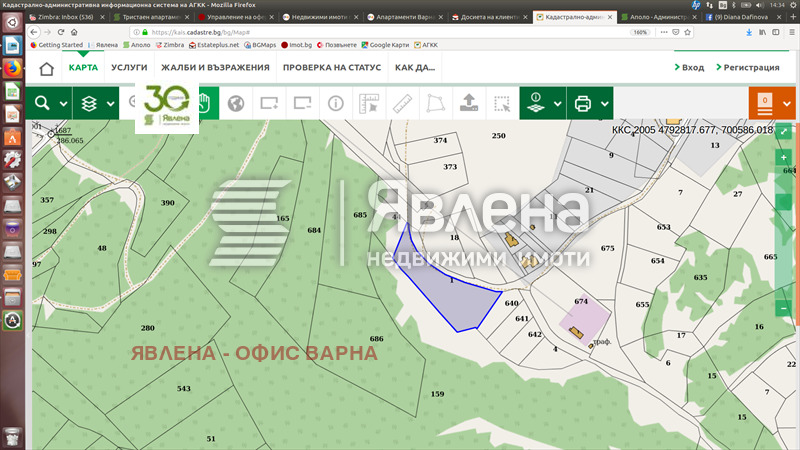Select the rectangle selection tool
The width and height of the screenshot is (800, 450).
point(502,104)
